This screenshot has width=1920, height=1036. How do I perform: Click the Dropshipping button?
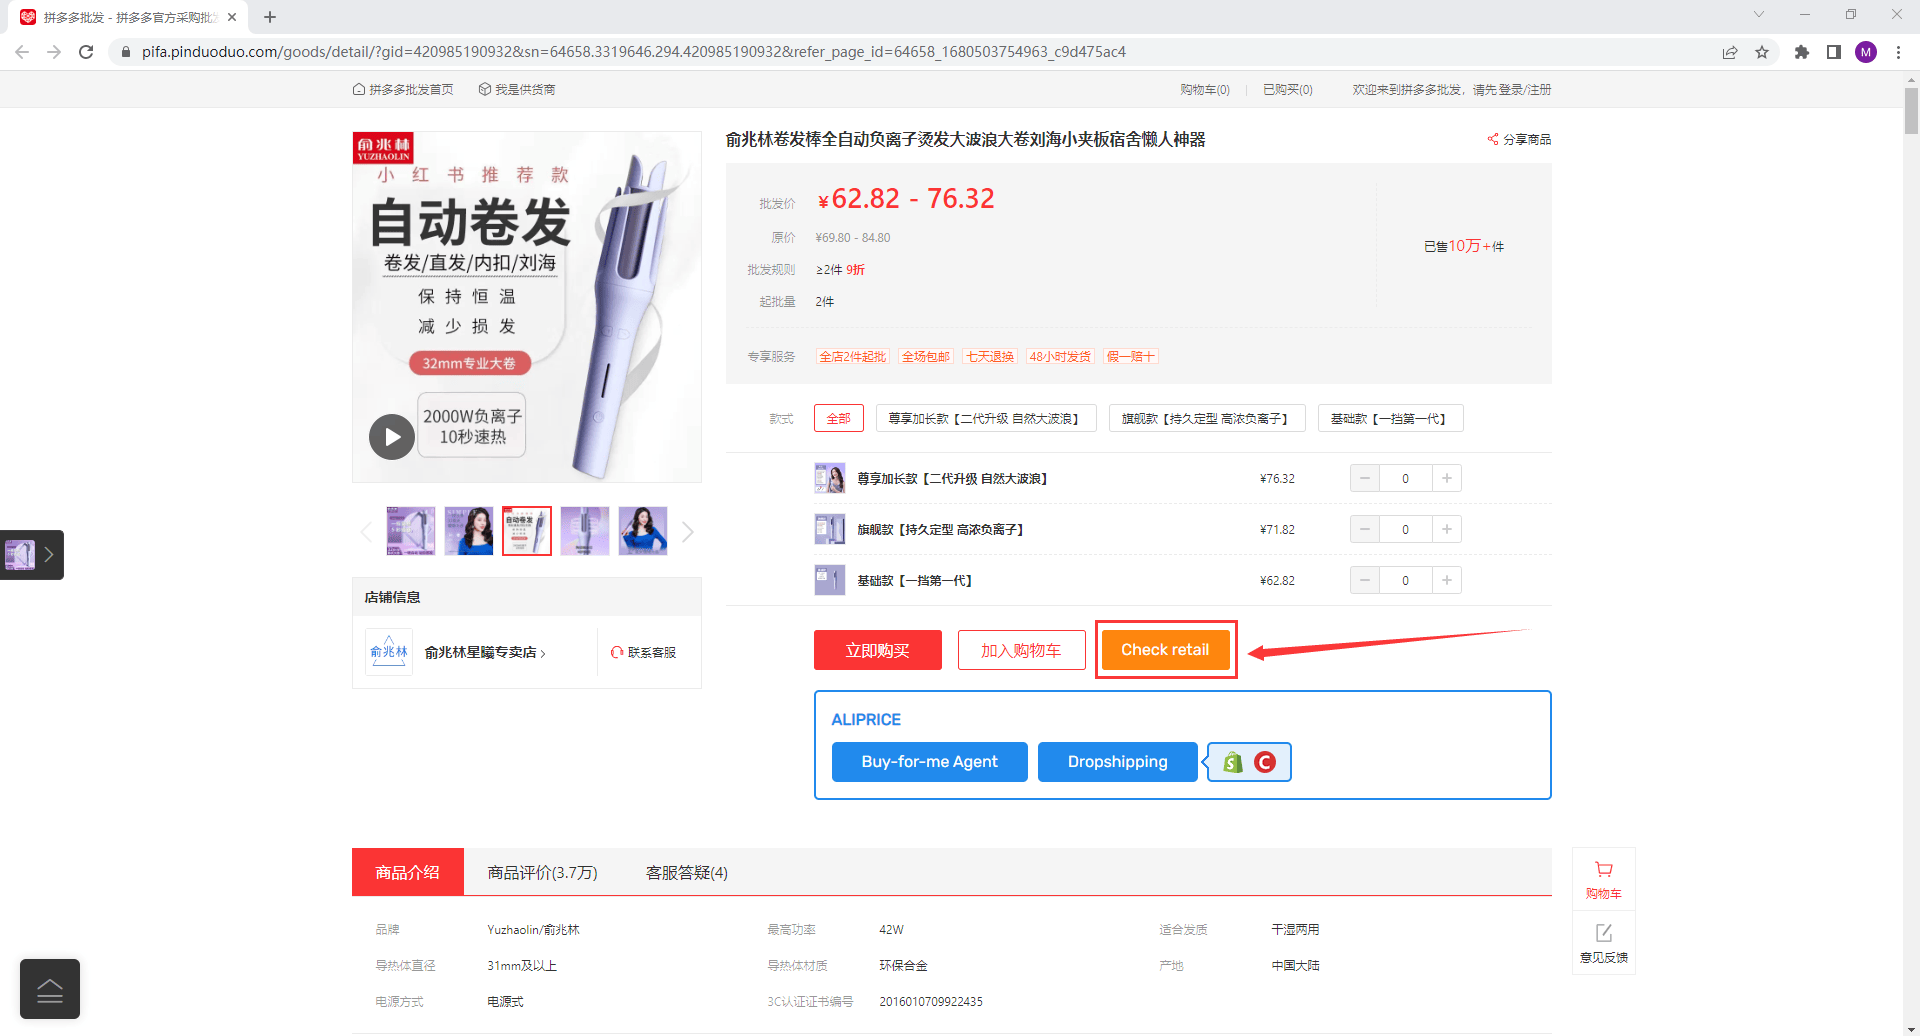click(1117, 762)
